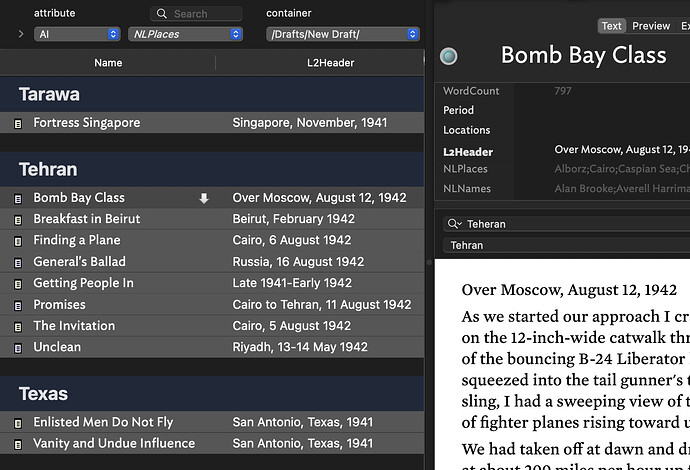The height and width of the screenshot is (470, 690).
Task: Click the magnifier icon in Search field
Action: [161, 14]
